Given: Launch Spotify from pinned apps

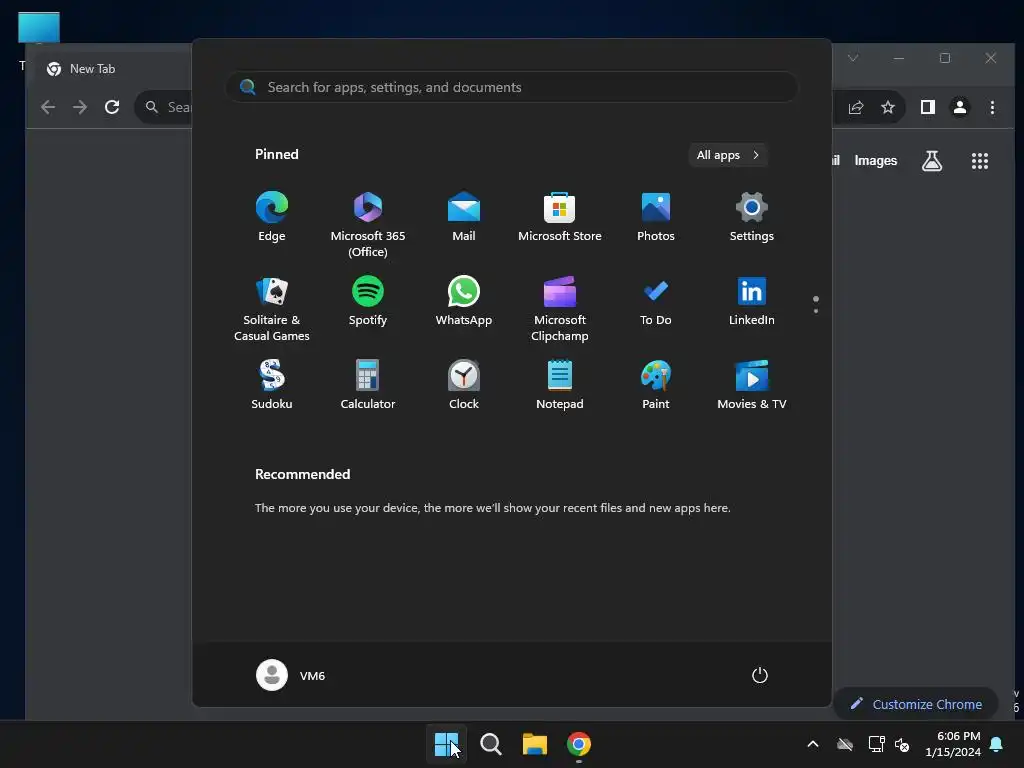Looking at the screenshot, I should coord(368,301).
